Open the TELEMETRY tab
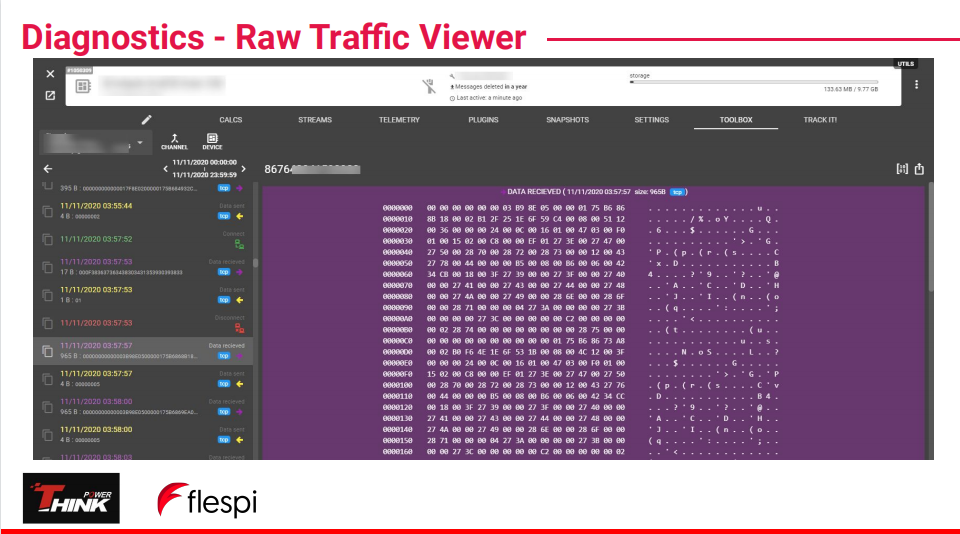 (399, 120)
